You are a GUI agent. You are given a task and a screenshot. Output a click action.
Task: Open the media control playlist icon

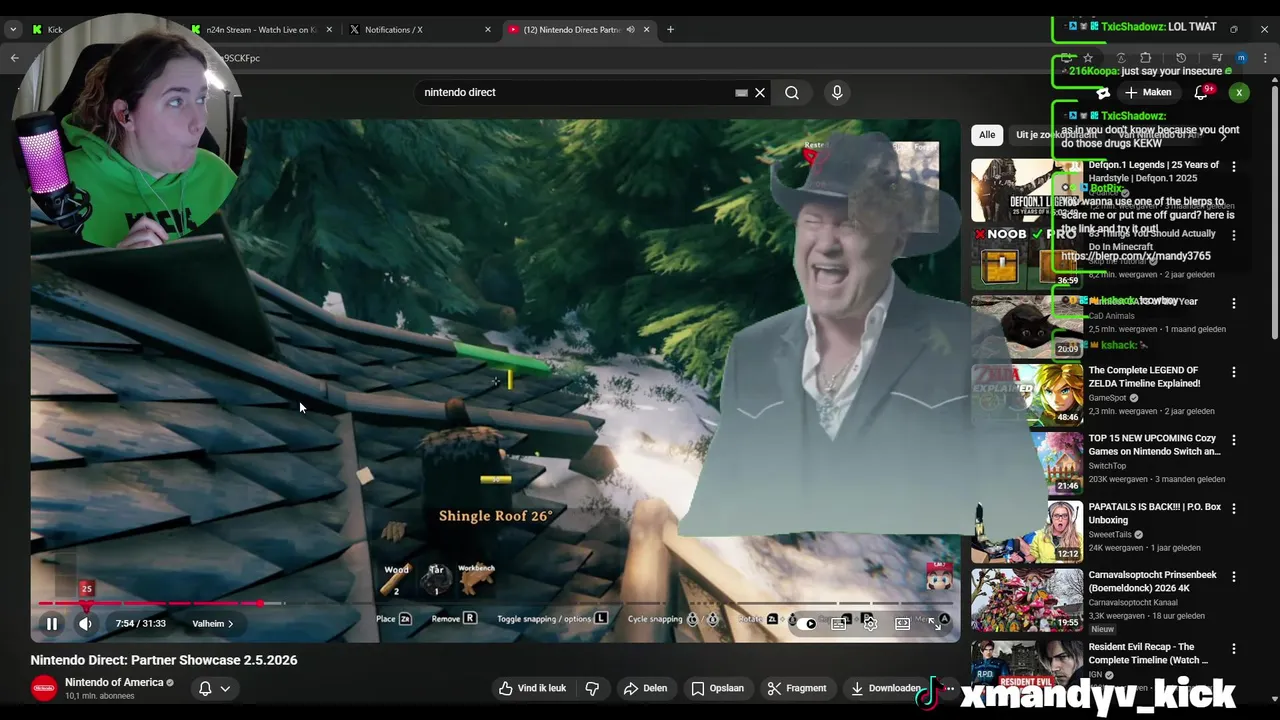click(1216, 58)
